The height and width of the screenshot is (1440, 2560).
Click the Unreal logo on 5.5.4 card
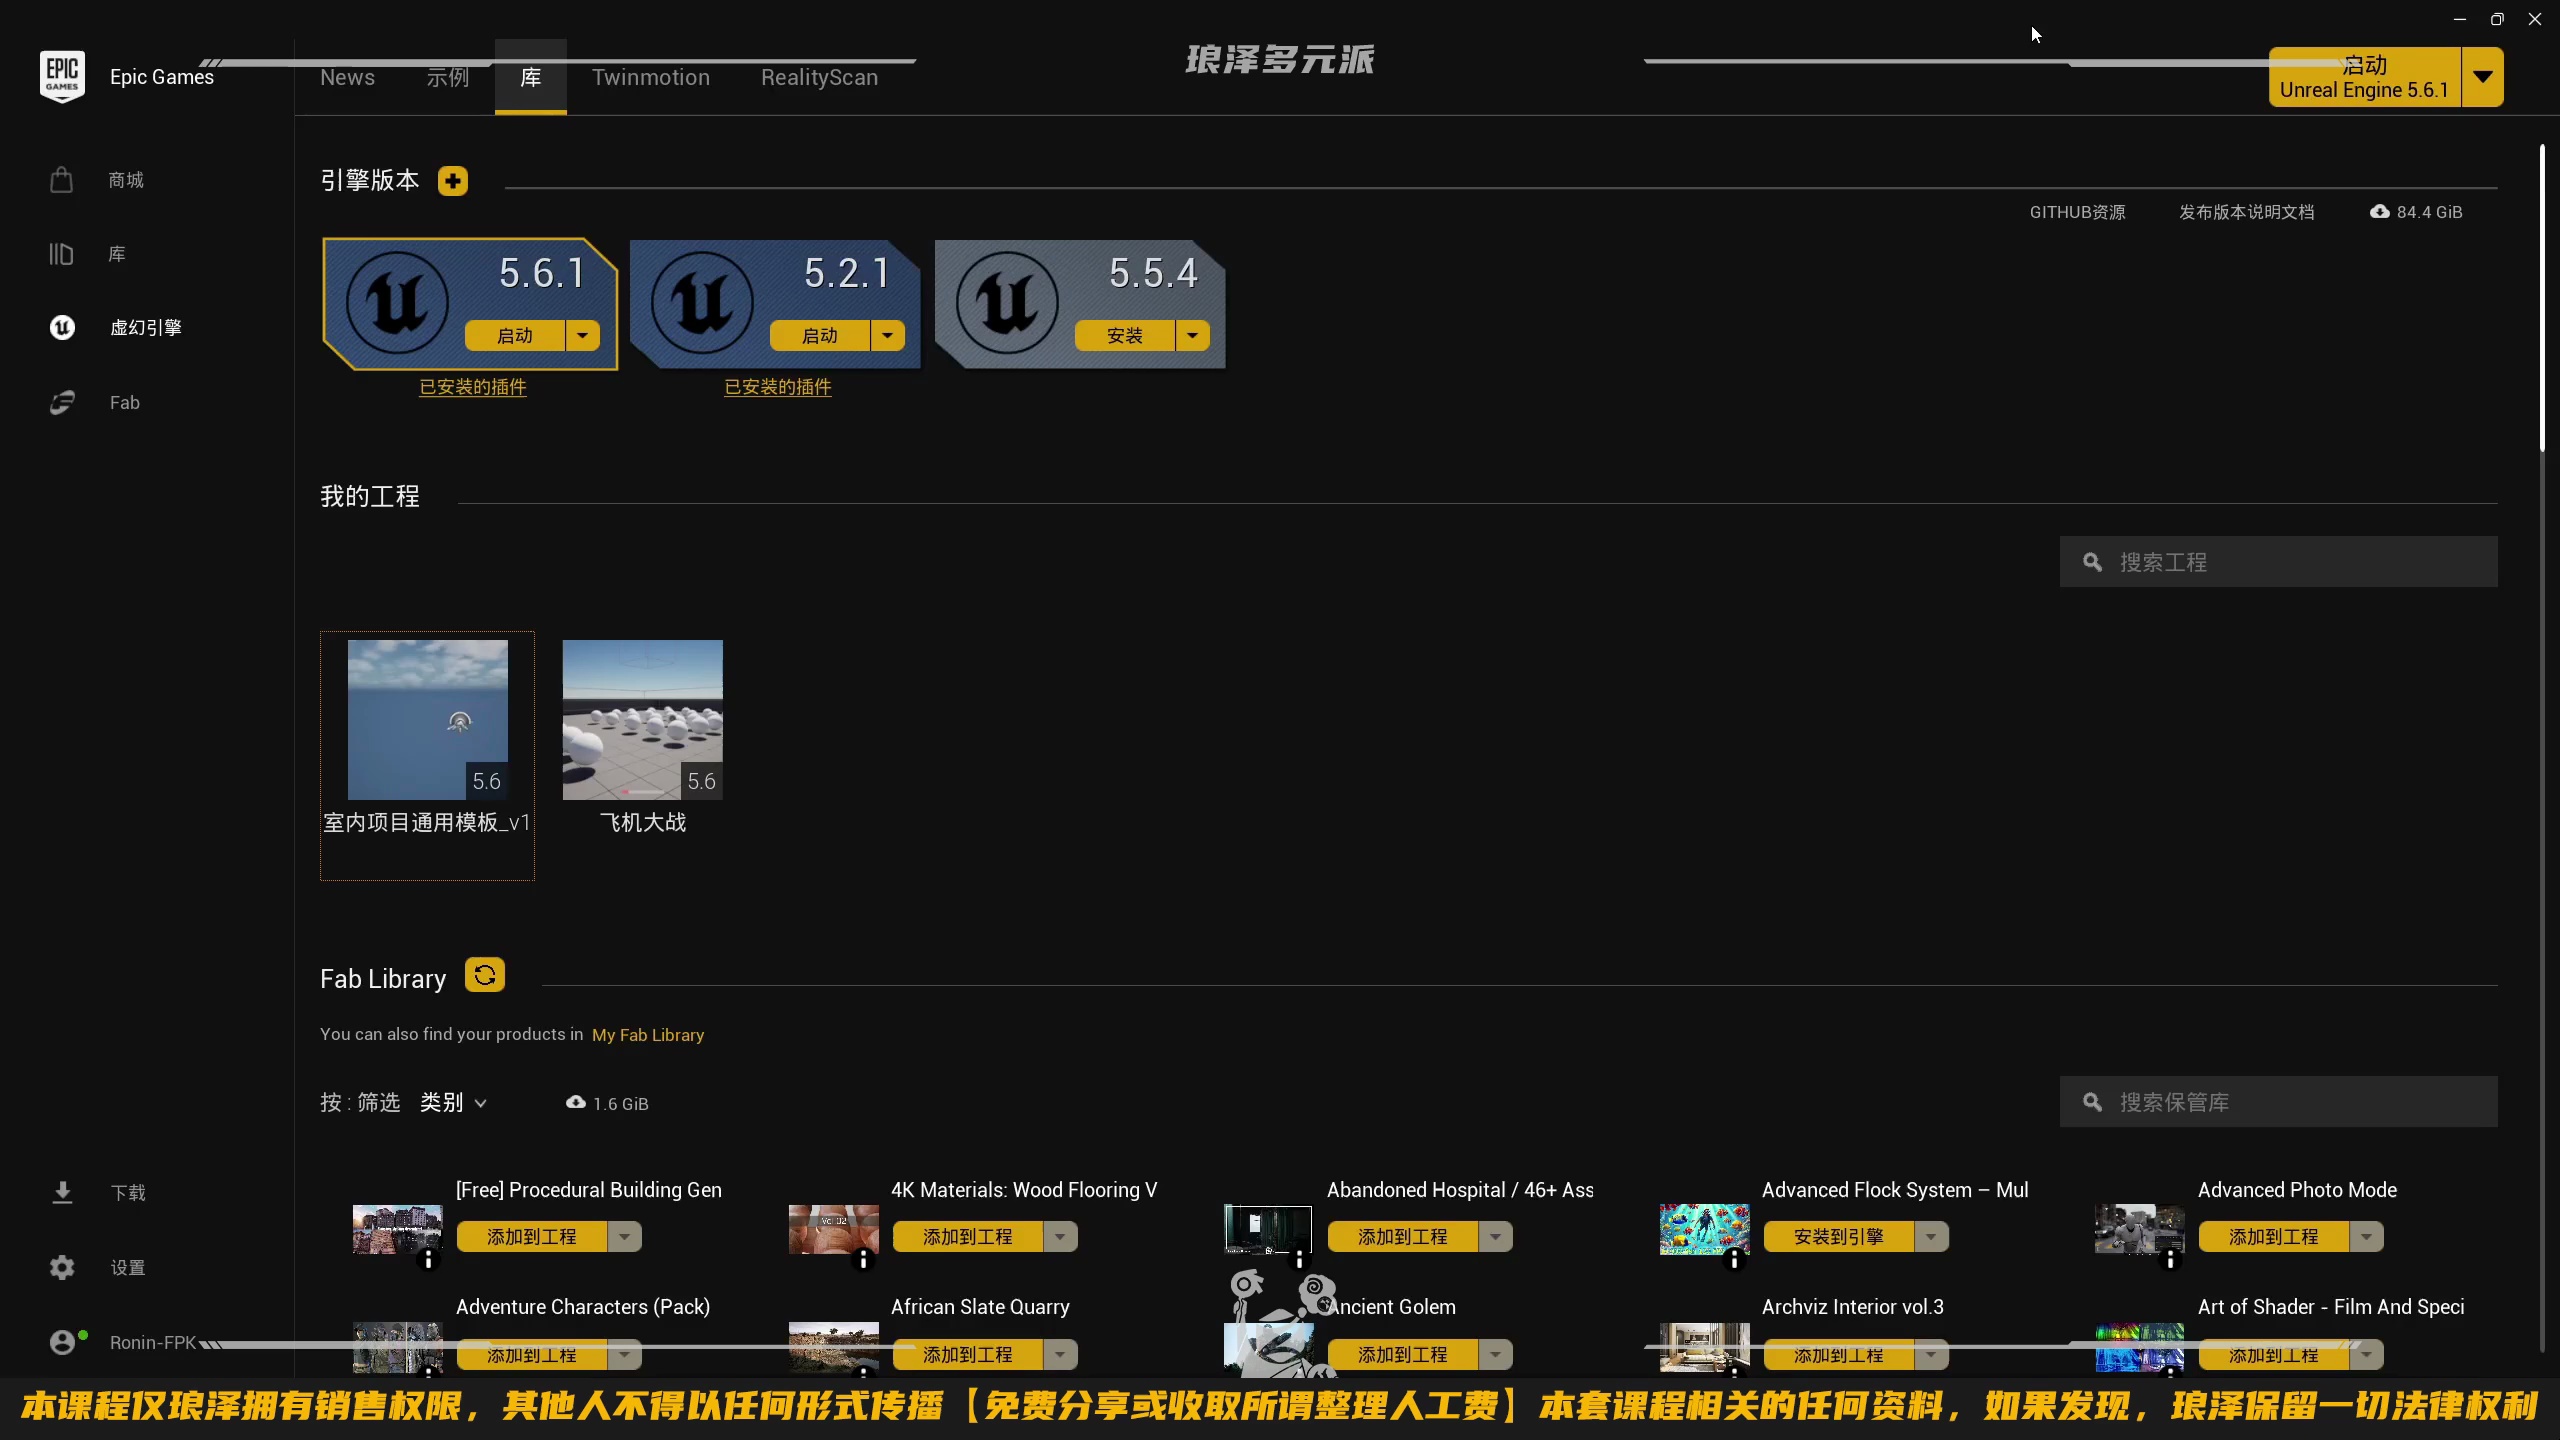click(1007, 302)
